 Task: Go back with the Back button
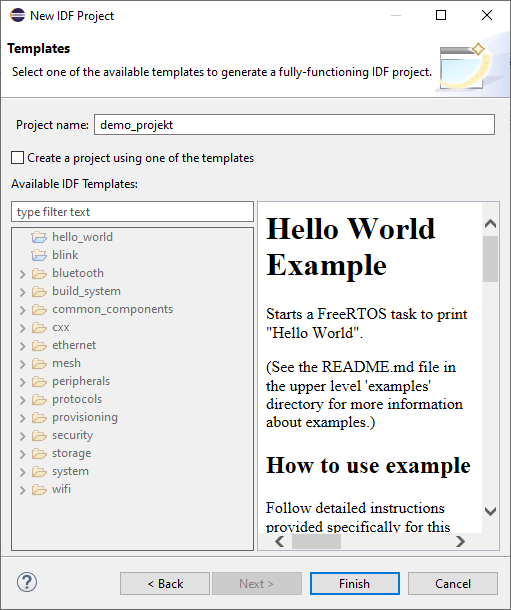click(x=165, y=584)
